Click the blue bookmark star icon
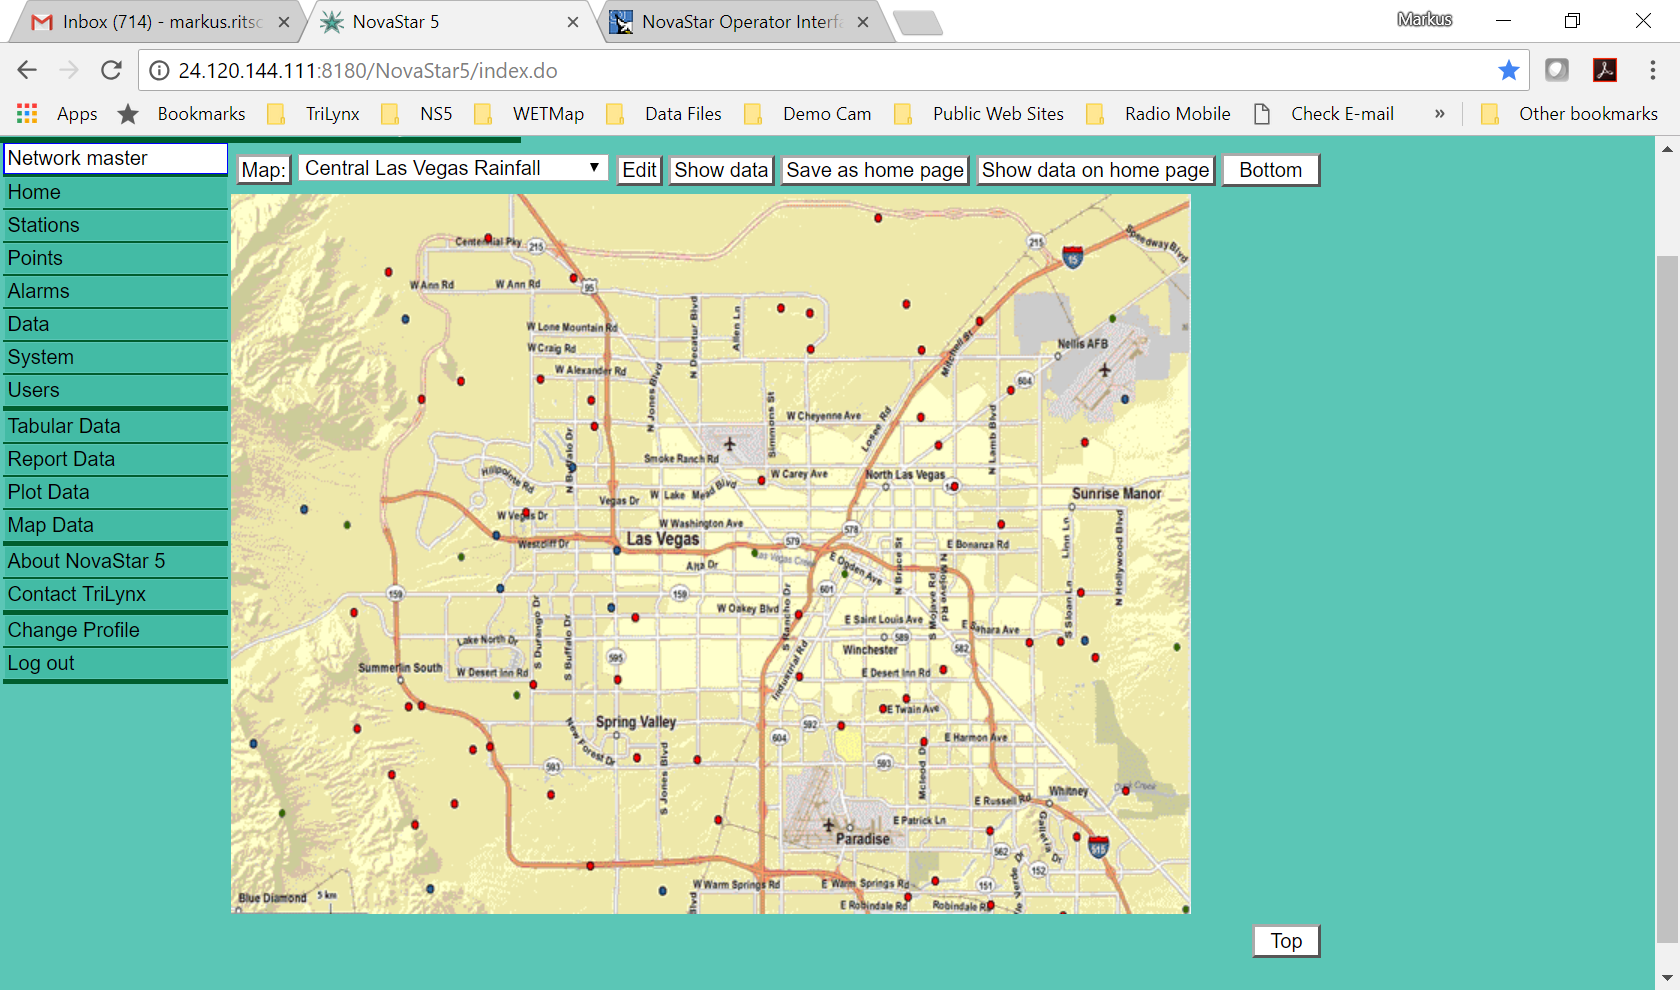 coord(1508,70)
